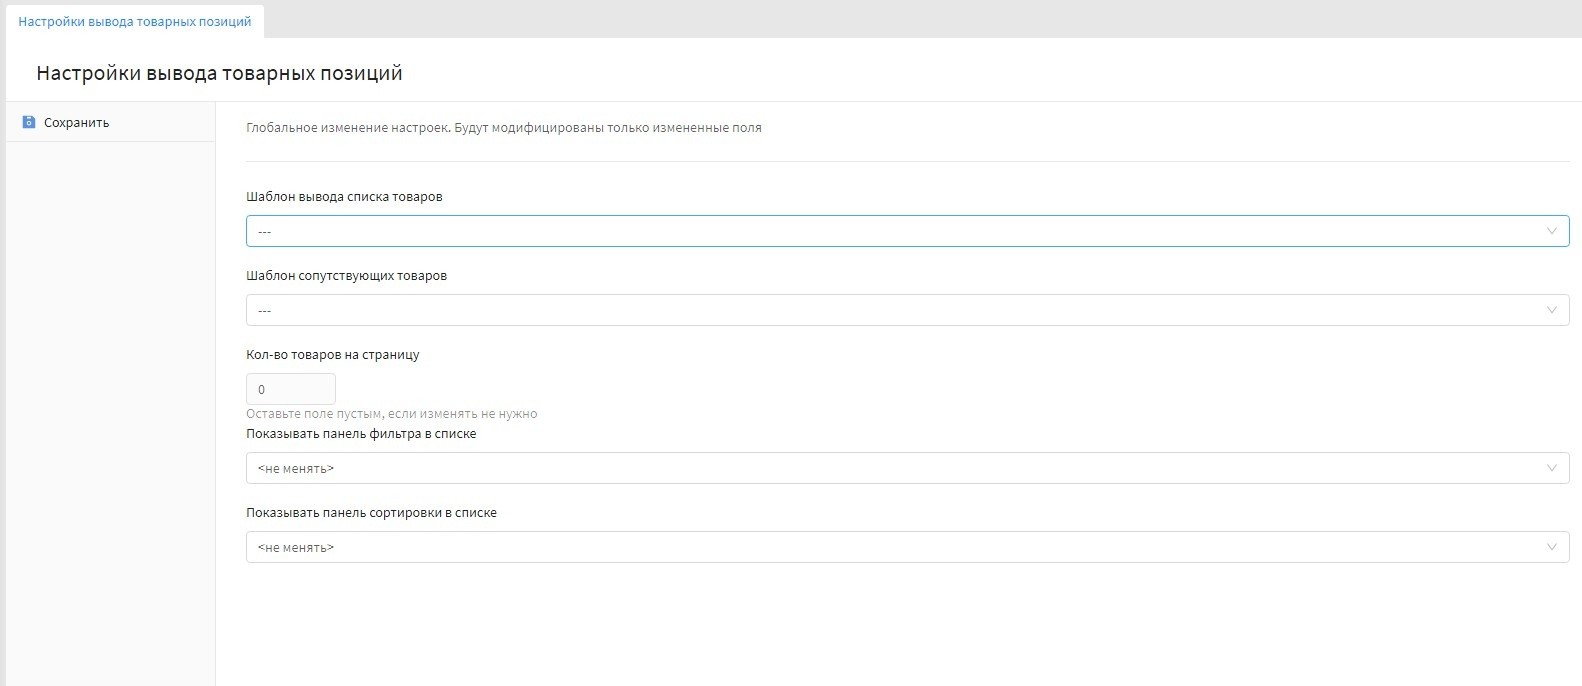1582x686 pixels.
Task: Click 'Показывать панель сортировки в списке' label
Action: 371,513
